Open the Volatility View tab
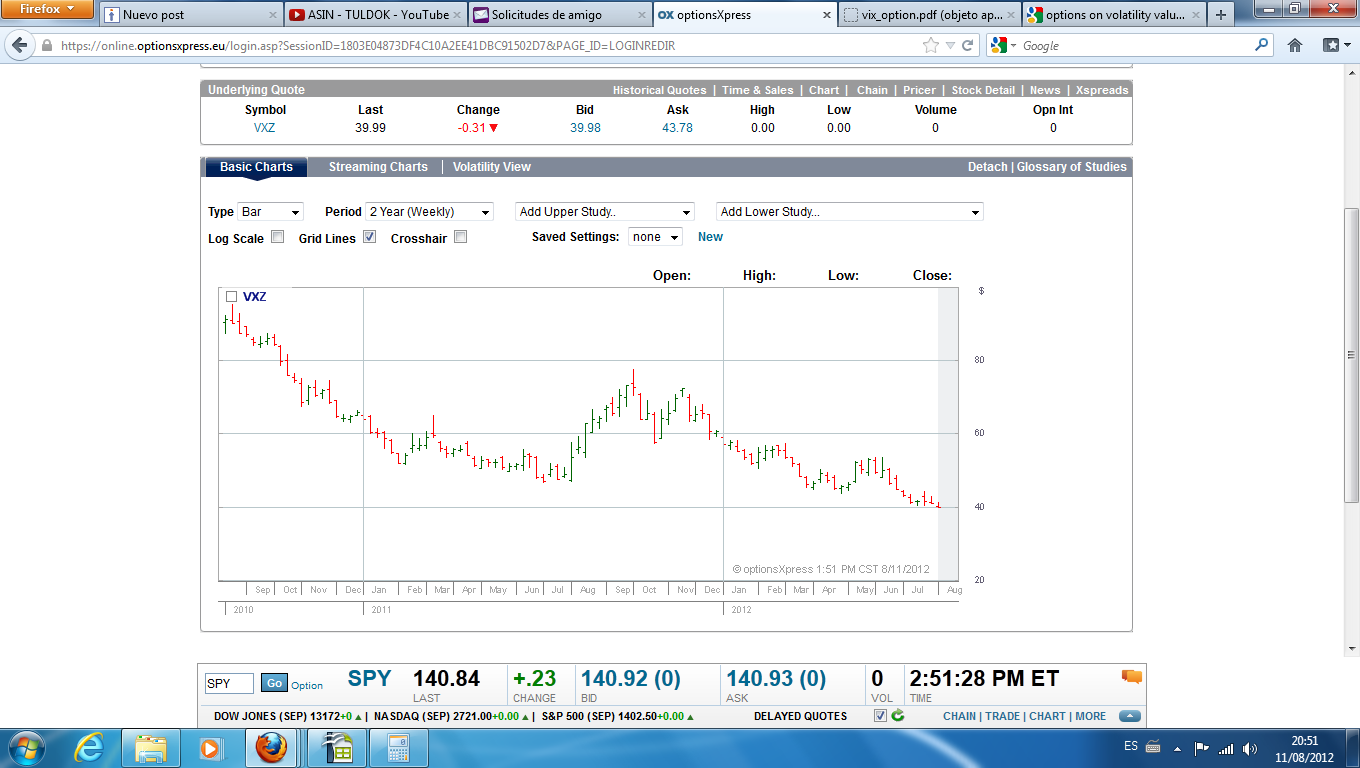Image resolution: width=1360 pixels, height=768 pixels. point(492,167)
